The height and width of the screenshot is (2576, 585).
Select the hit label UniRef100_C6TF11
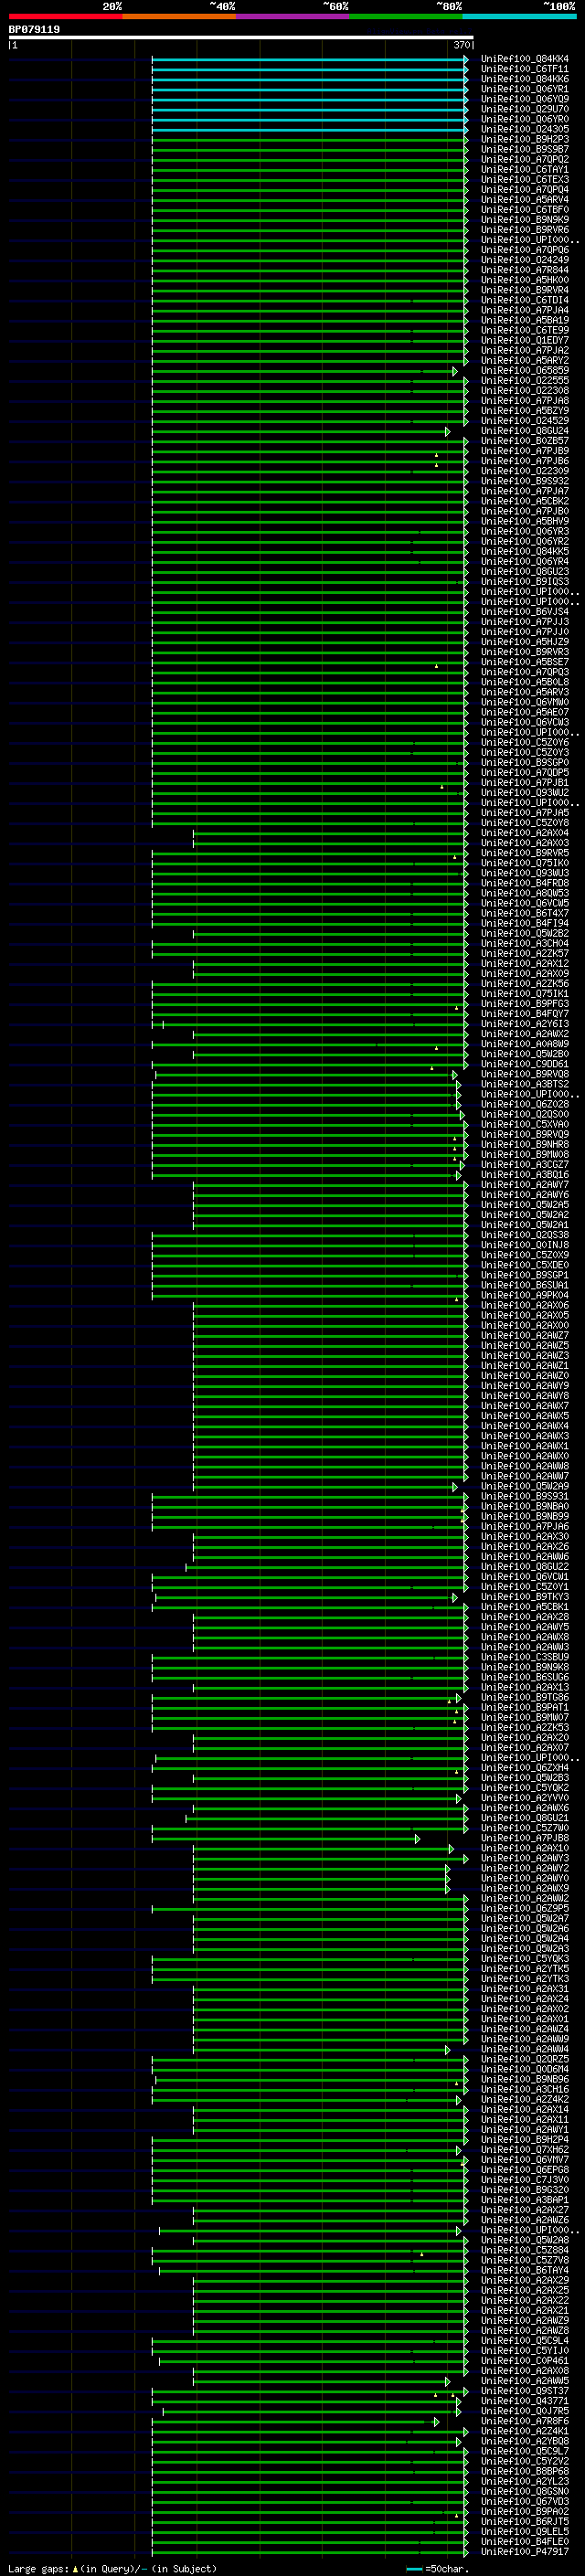coord(525,69)
